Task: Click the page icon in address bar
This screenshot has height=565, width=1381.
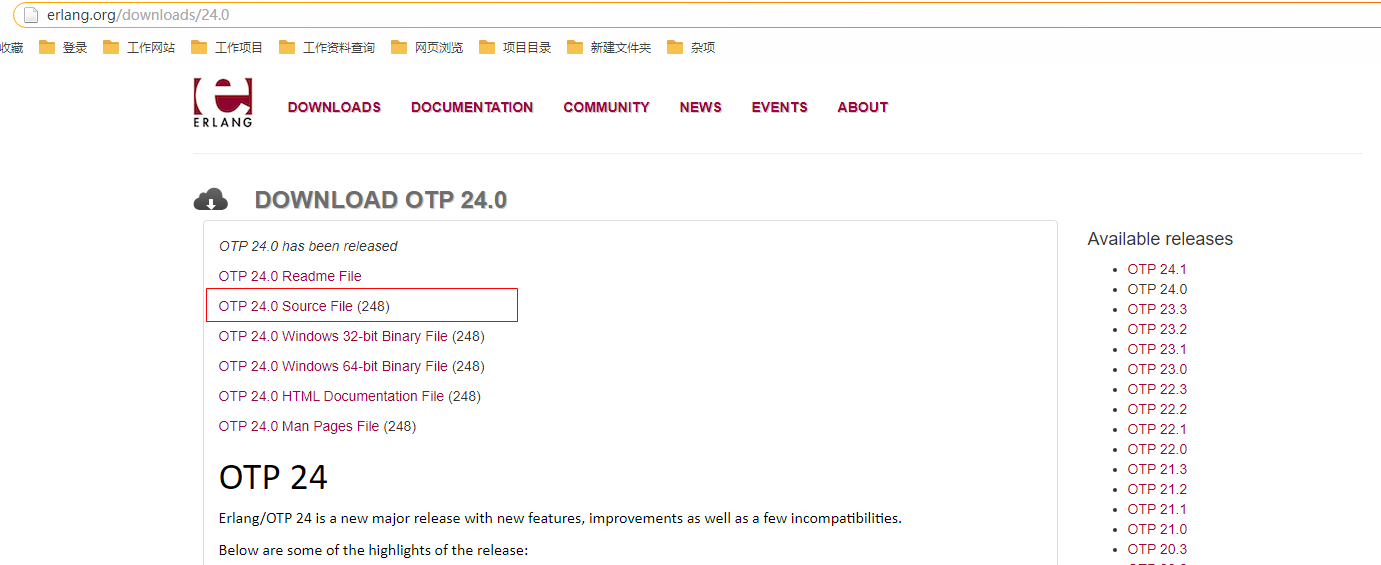Action: 31,15
